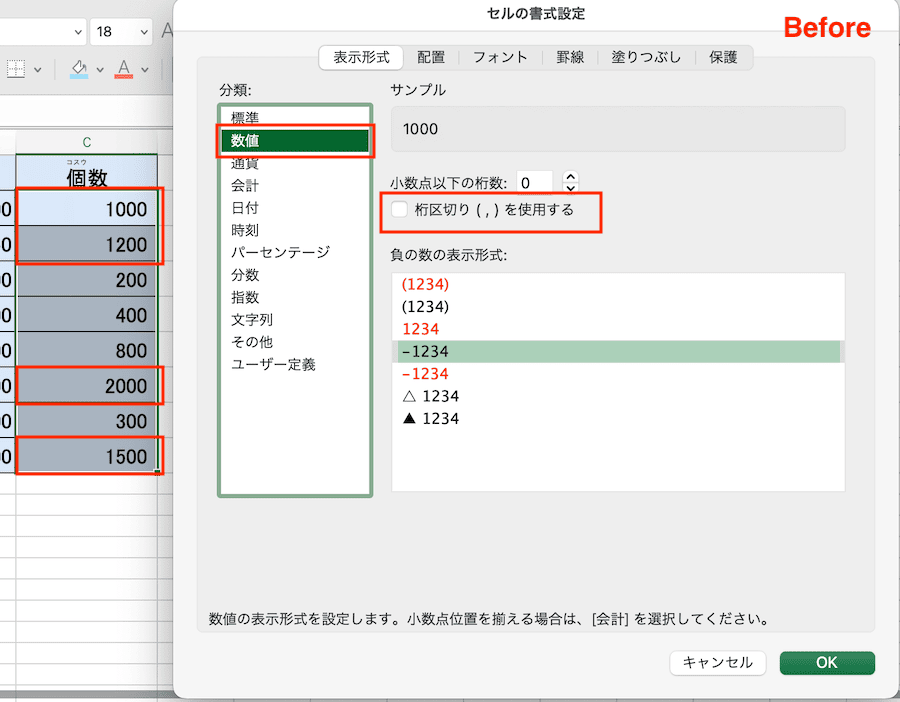Open the フォント tab
The width and height of the screenshot is (900, 702).
click(x=500, y=57)
